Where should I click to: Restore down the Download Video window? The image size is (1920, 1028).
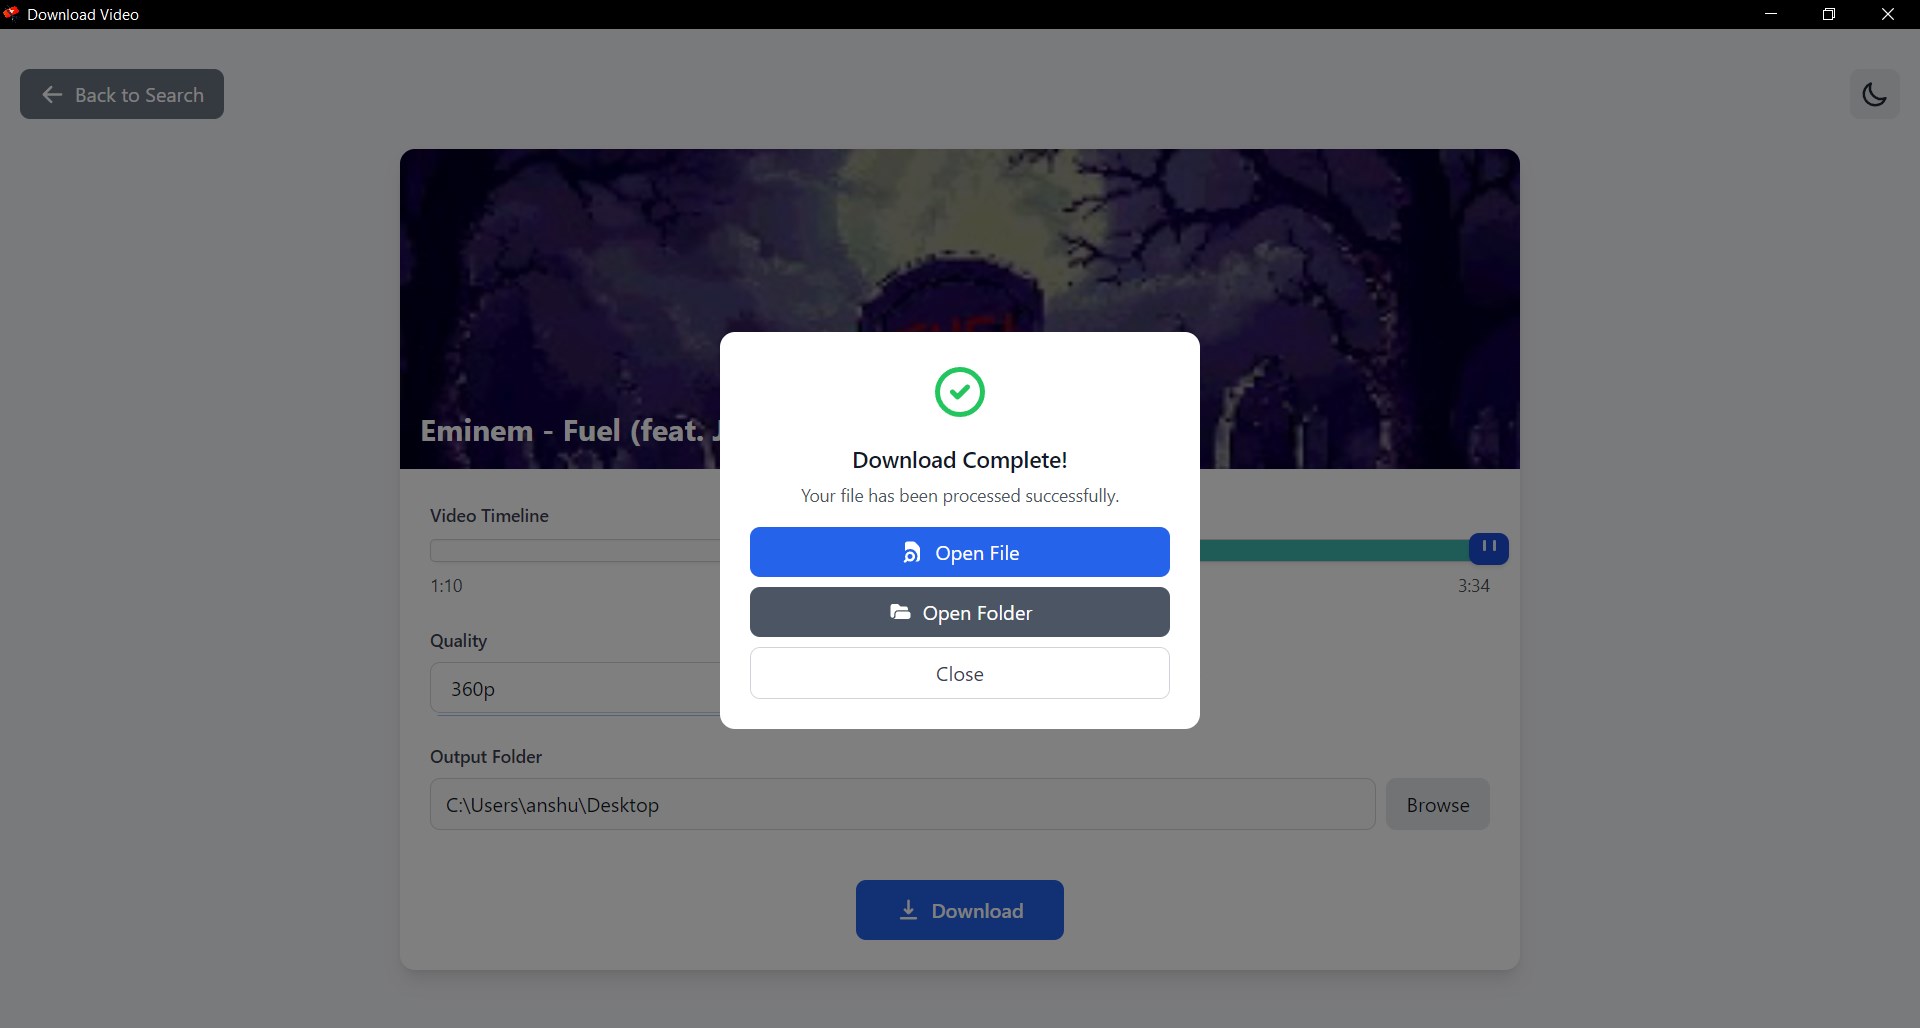coord(1829,14)
